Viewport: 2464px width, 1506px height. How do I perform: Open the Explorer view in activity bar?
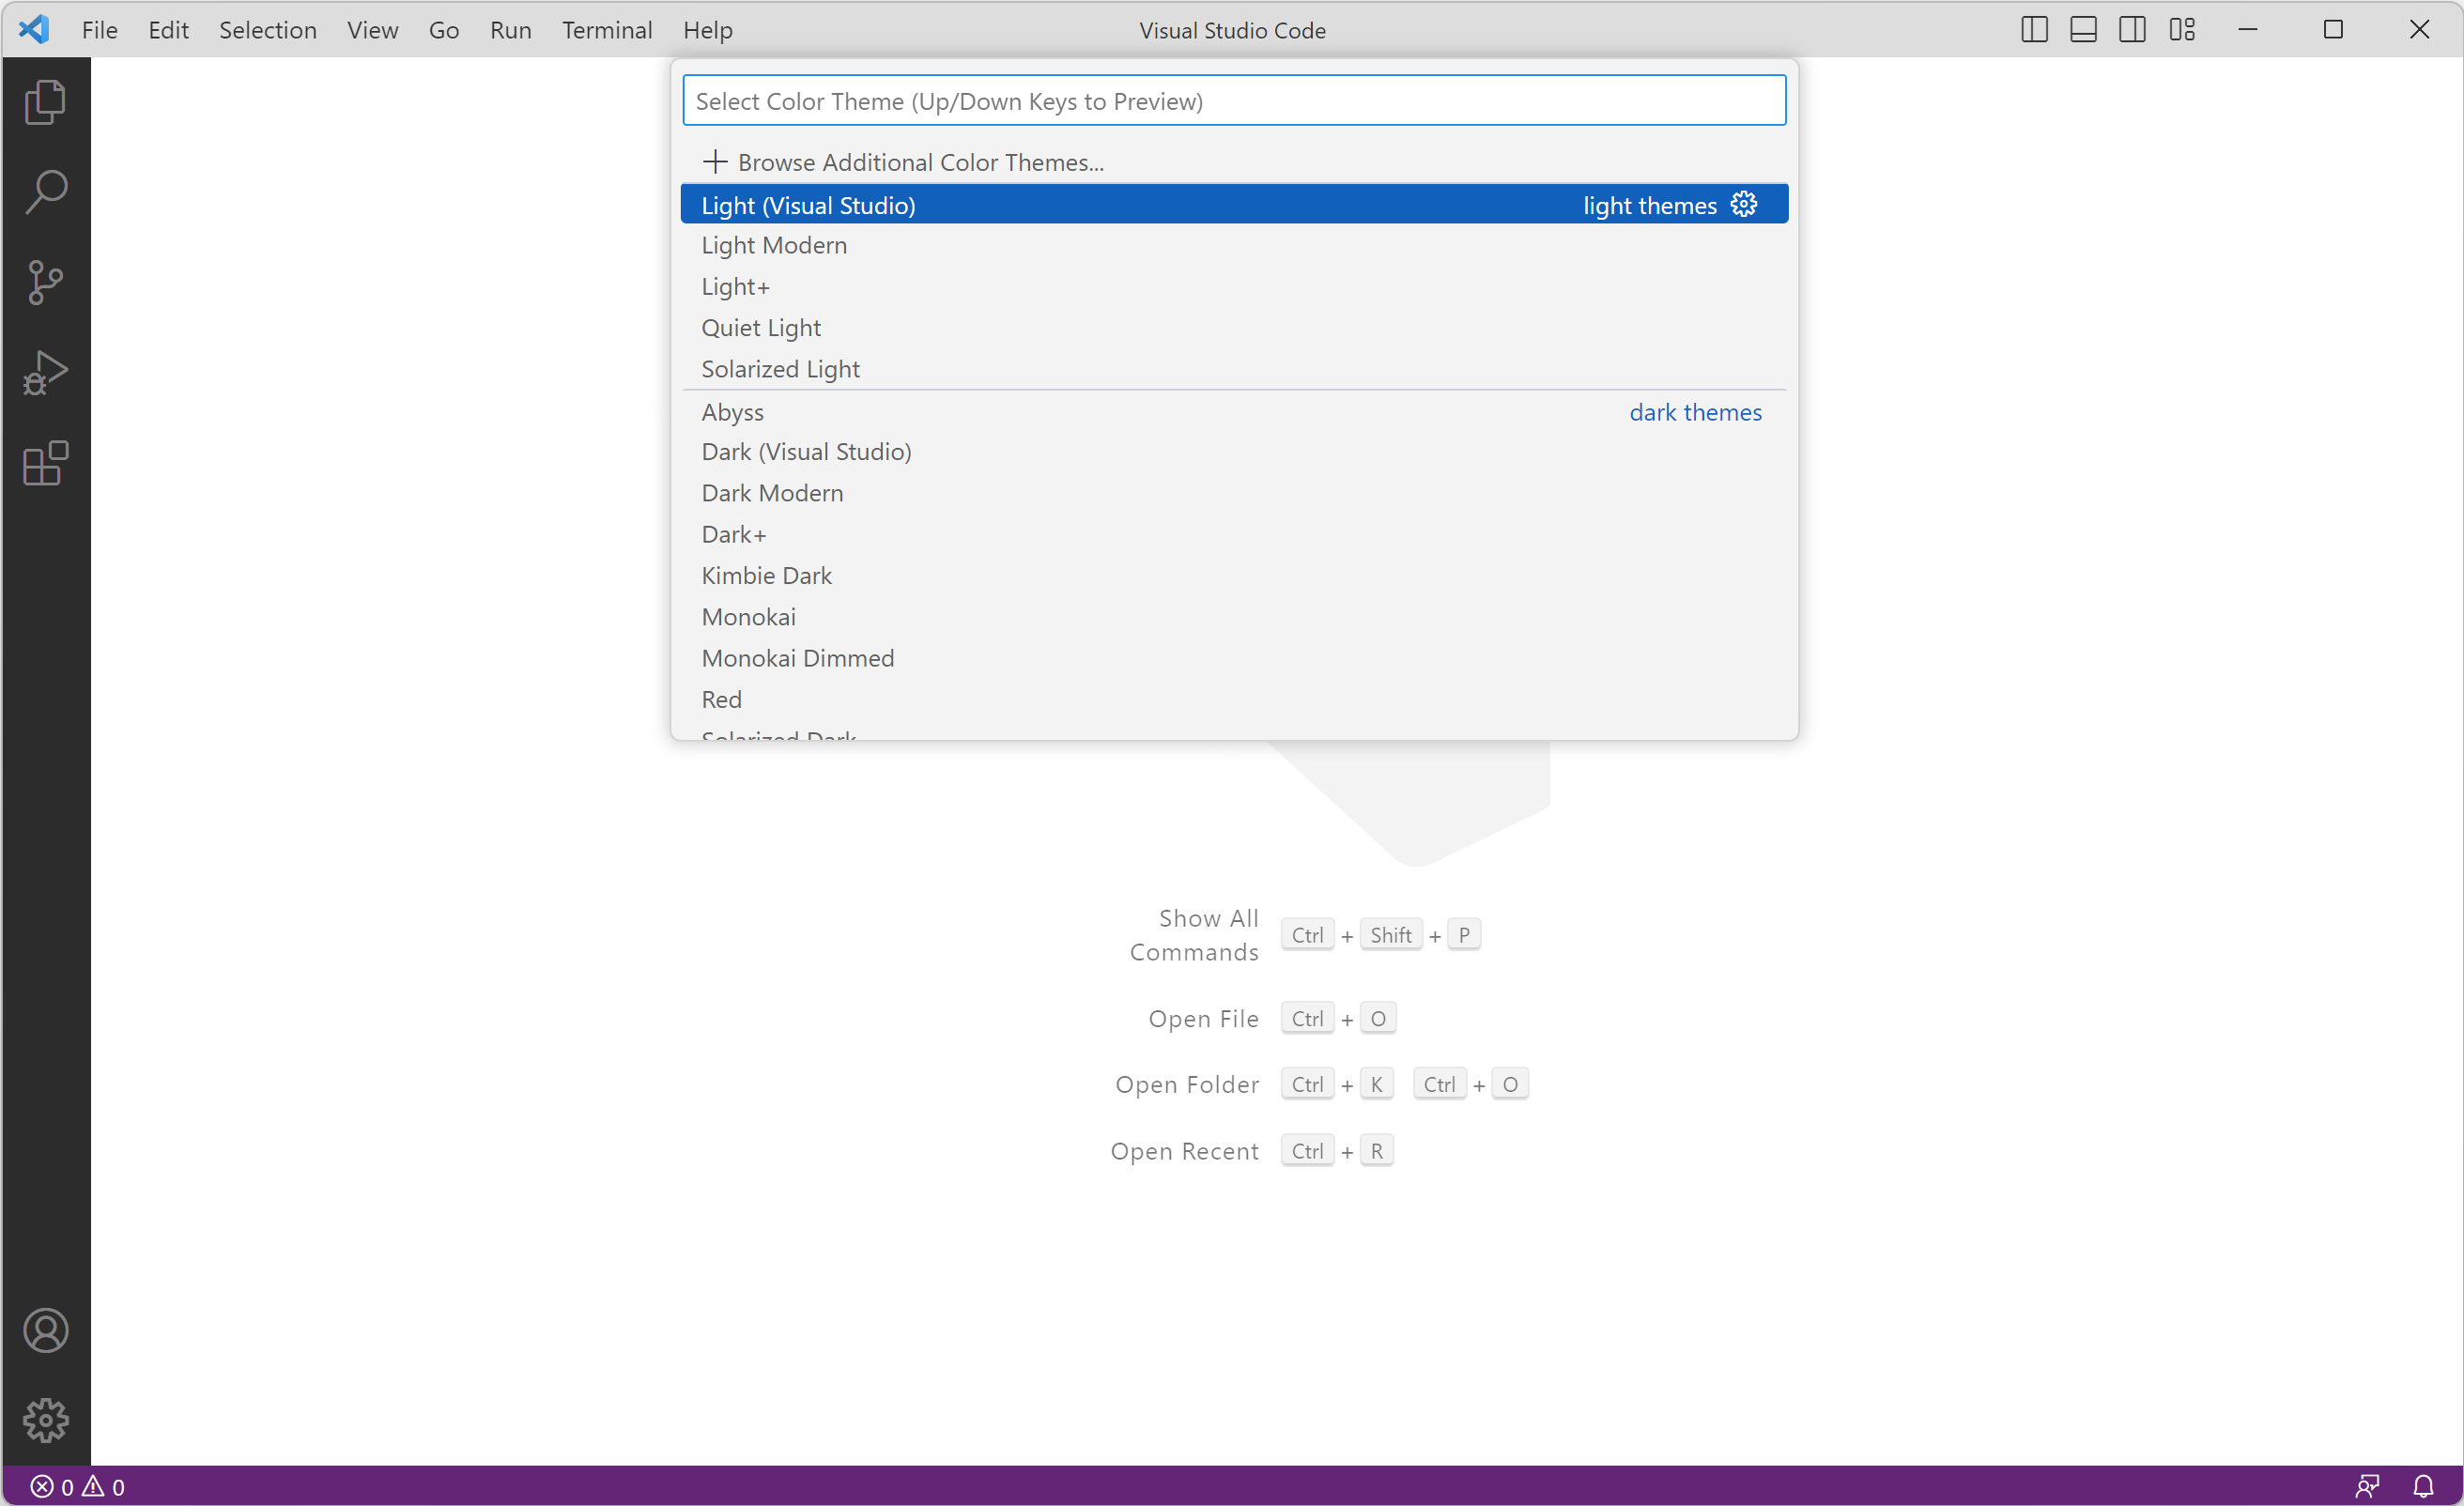[x=45, y=102]
